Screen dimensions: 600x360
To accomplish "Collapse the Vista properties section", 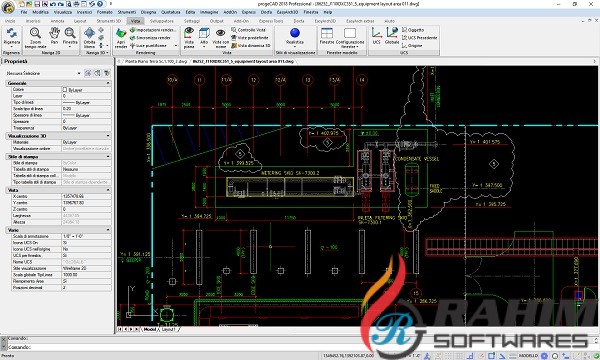I will [108, 190].
